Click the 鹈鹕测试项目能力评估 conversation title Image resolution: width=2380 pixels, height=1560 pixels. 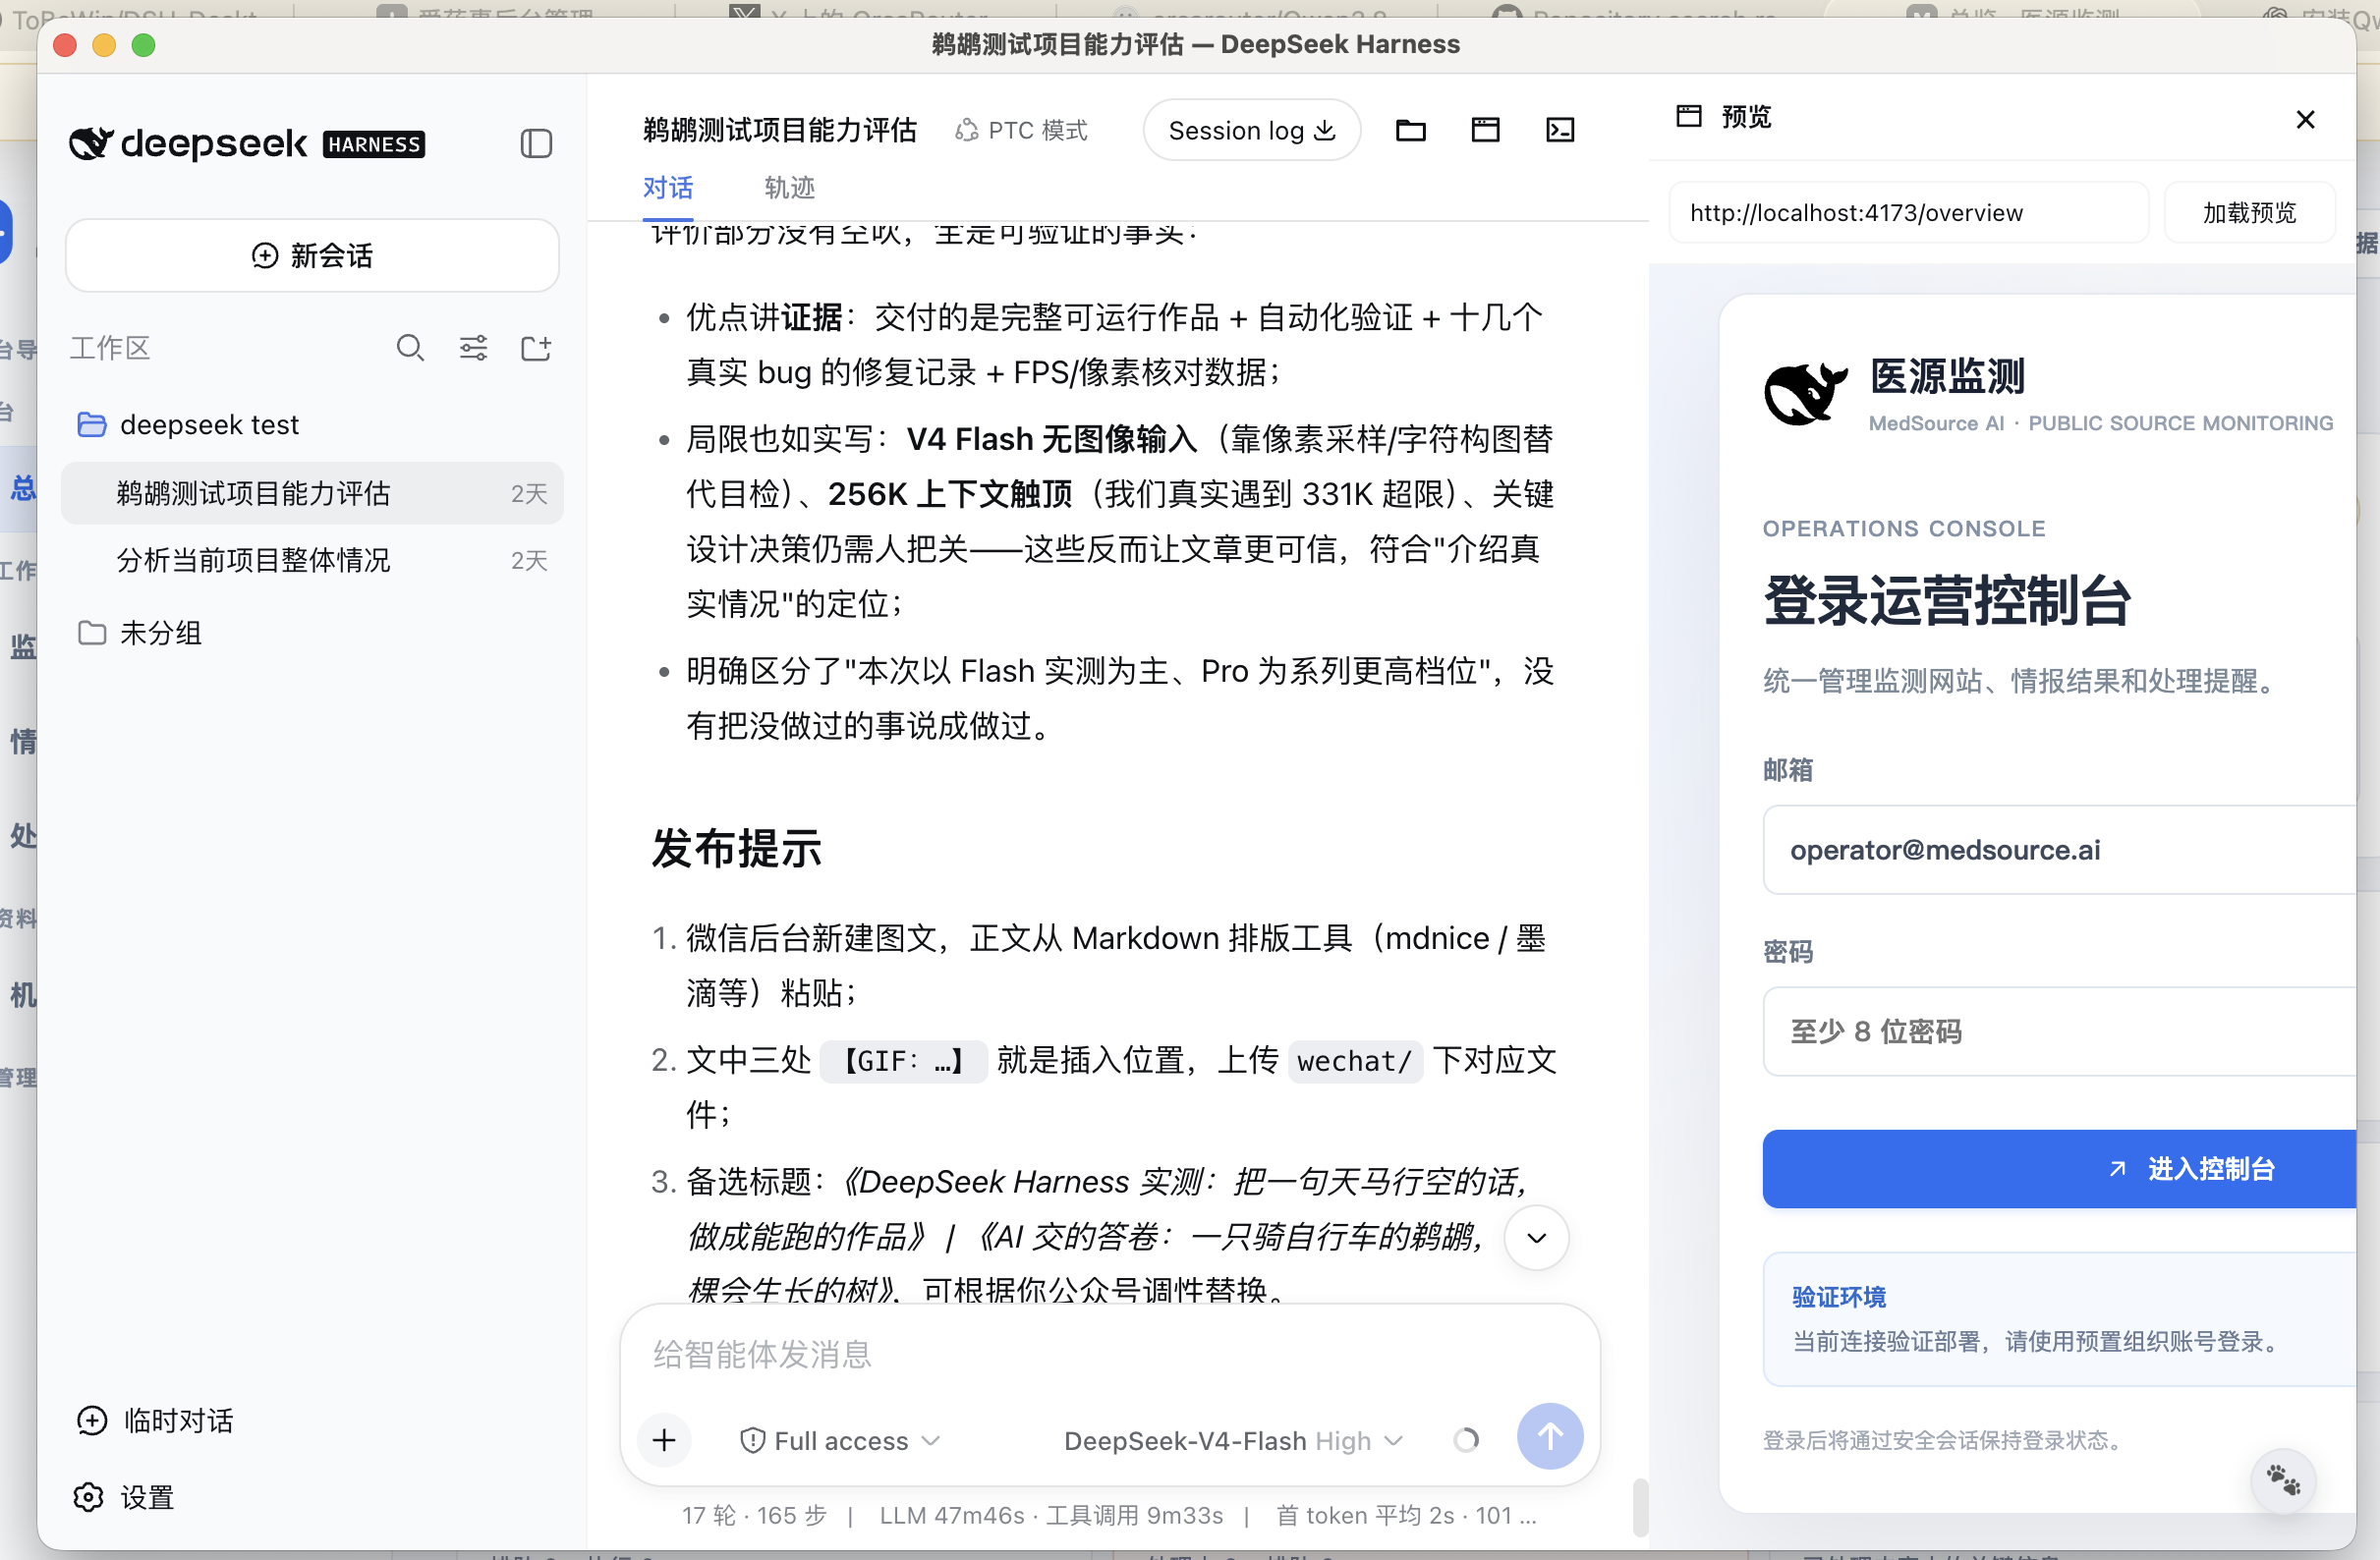point(779,131)
